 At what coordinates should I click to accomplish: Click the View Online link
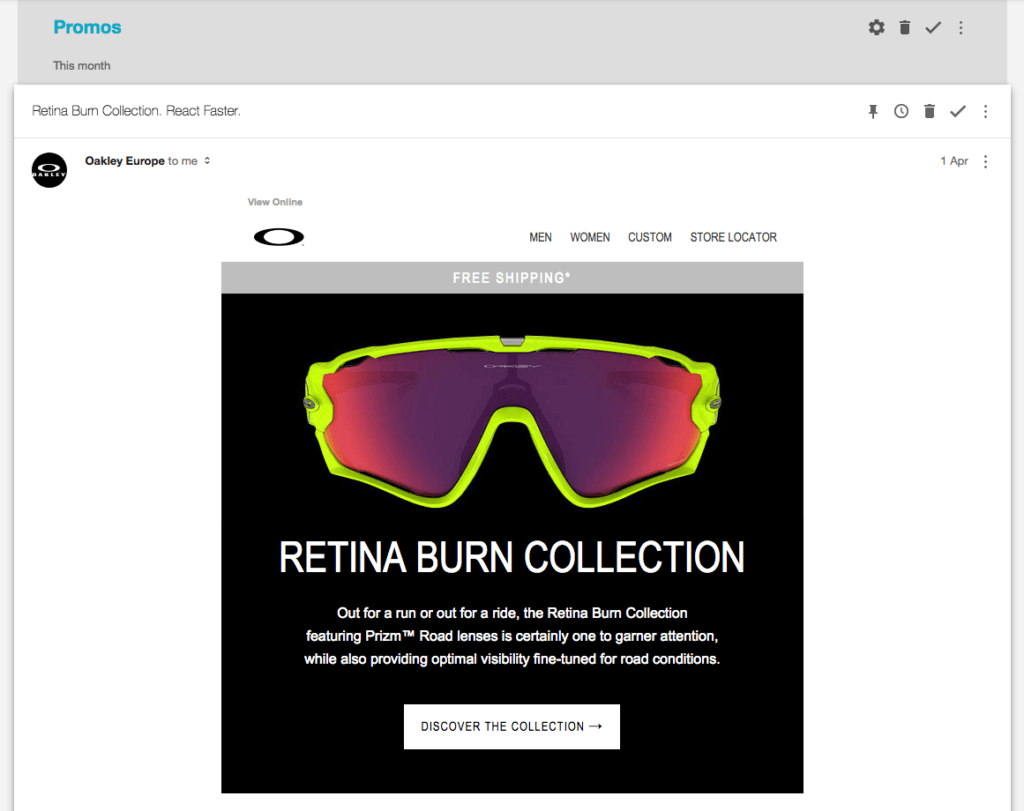coord(275,202)
